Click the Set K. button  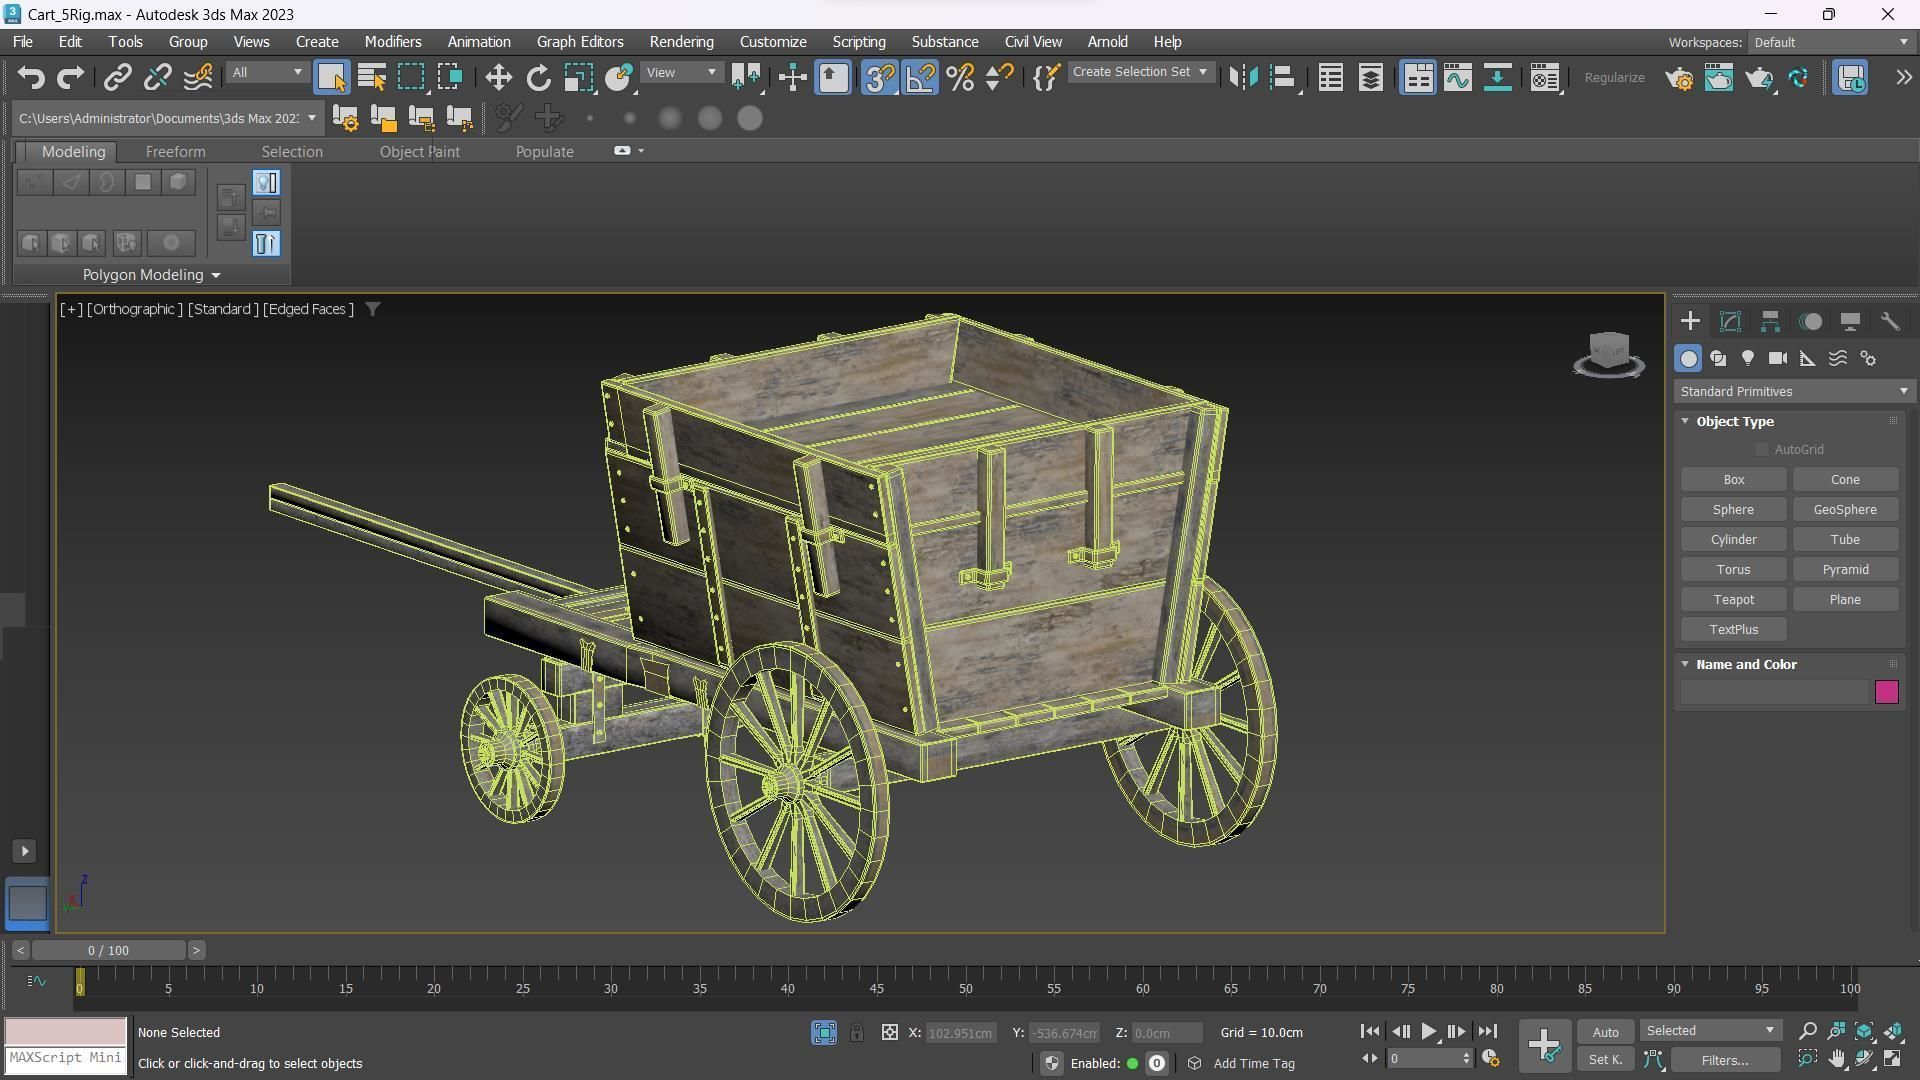point(1605,1060)
